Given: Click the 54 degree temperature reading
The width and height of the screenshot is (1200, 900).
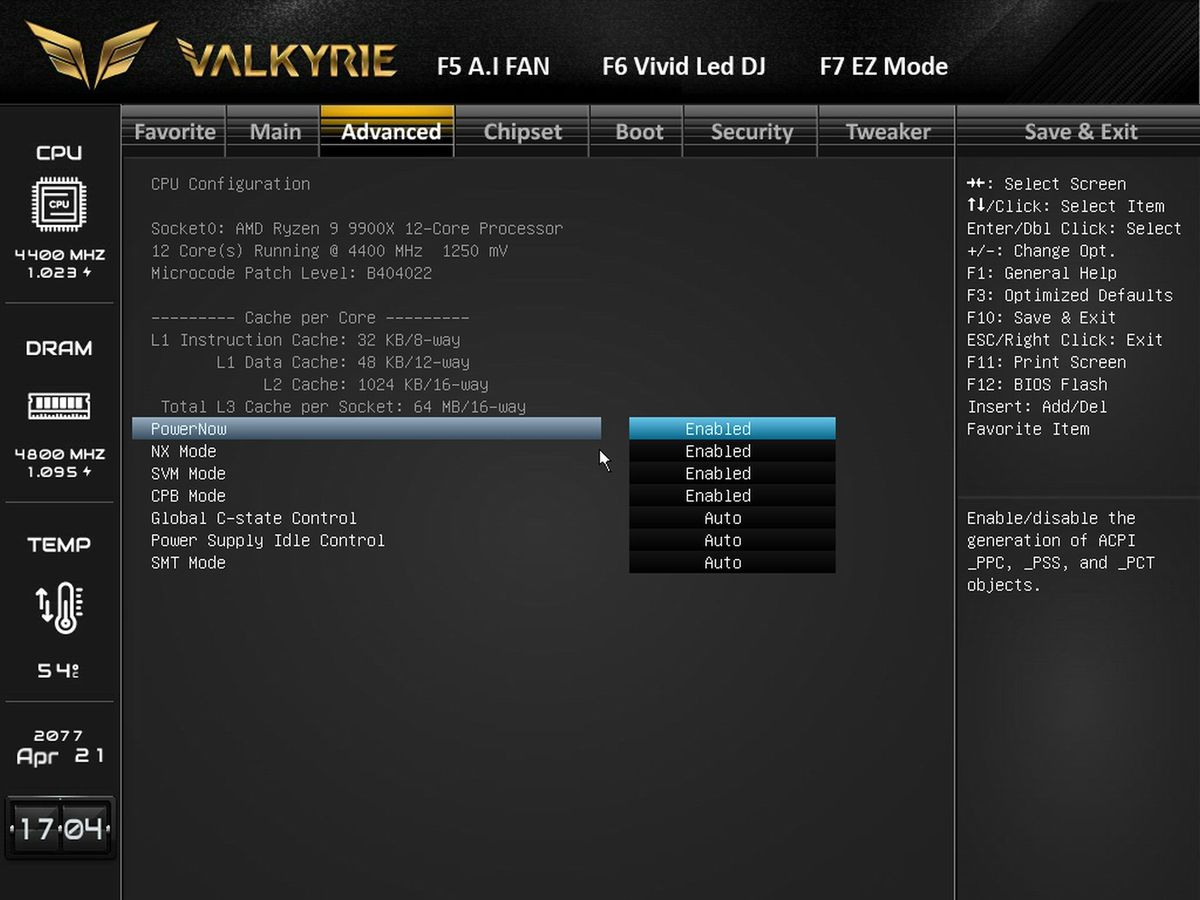Looking at the screenshot, I should pos(58,670).
